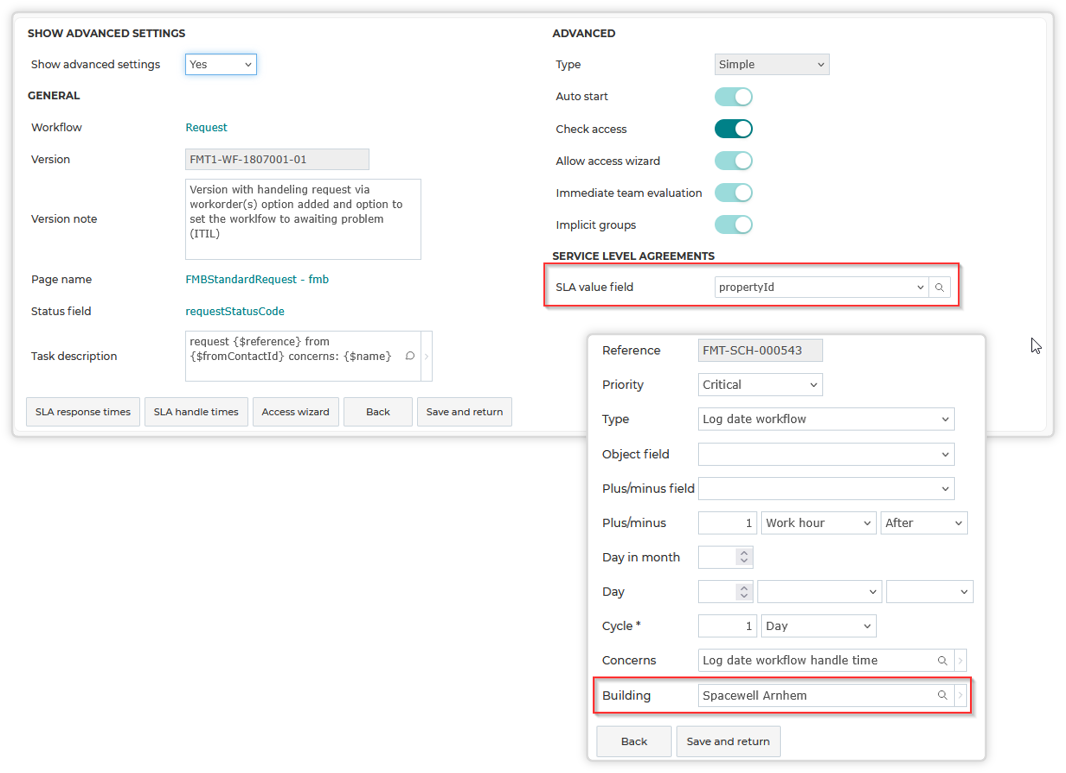Toggle the Auto start switch
1066x773 pixels.
point(734,97)
